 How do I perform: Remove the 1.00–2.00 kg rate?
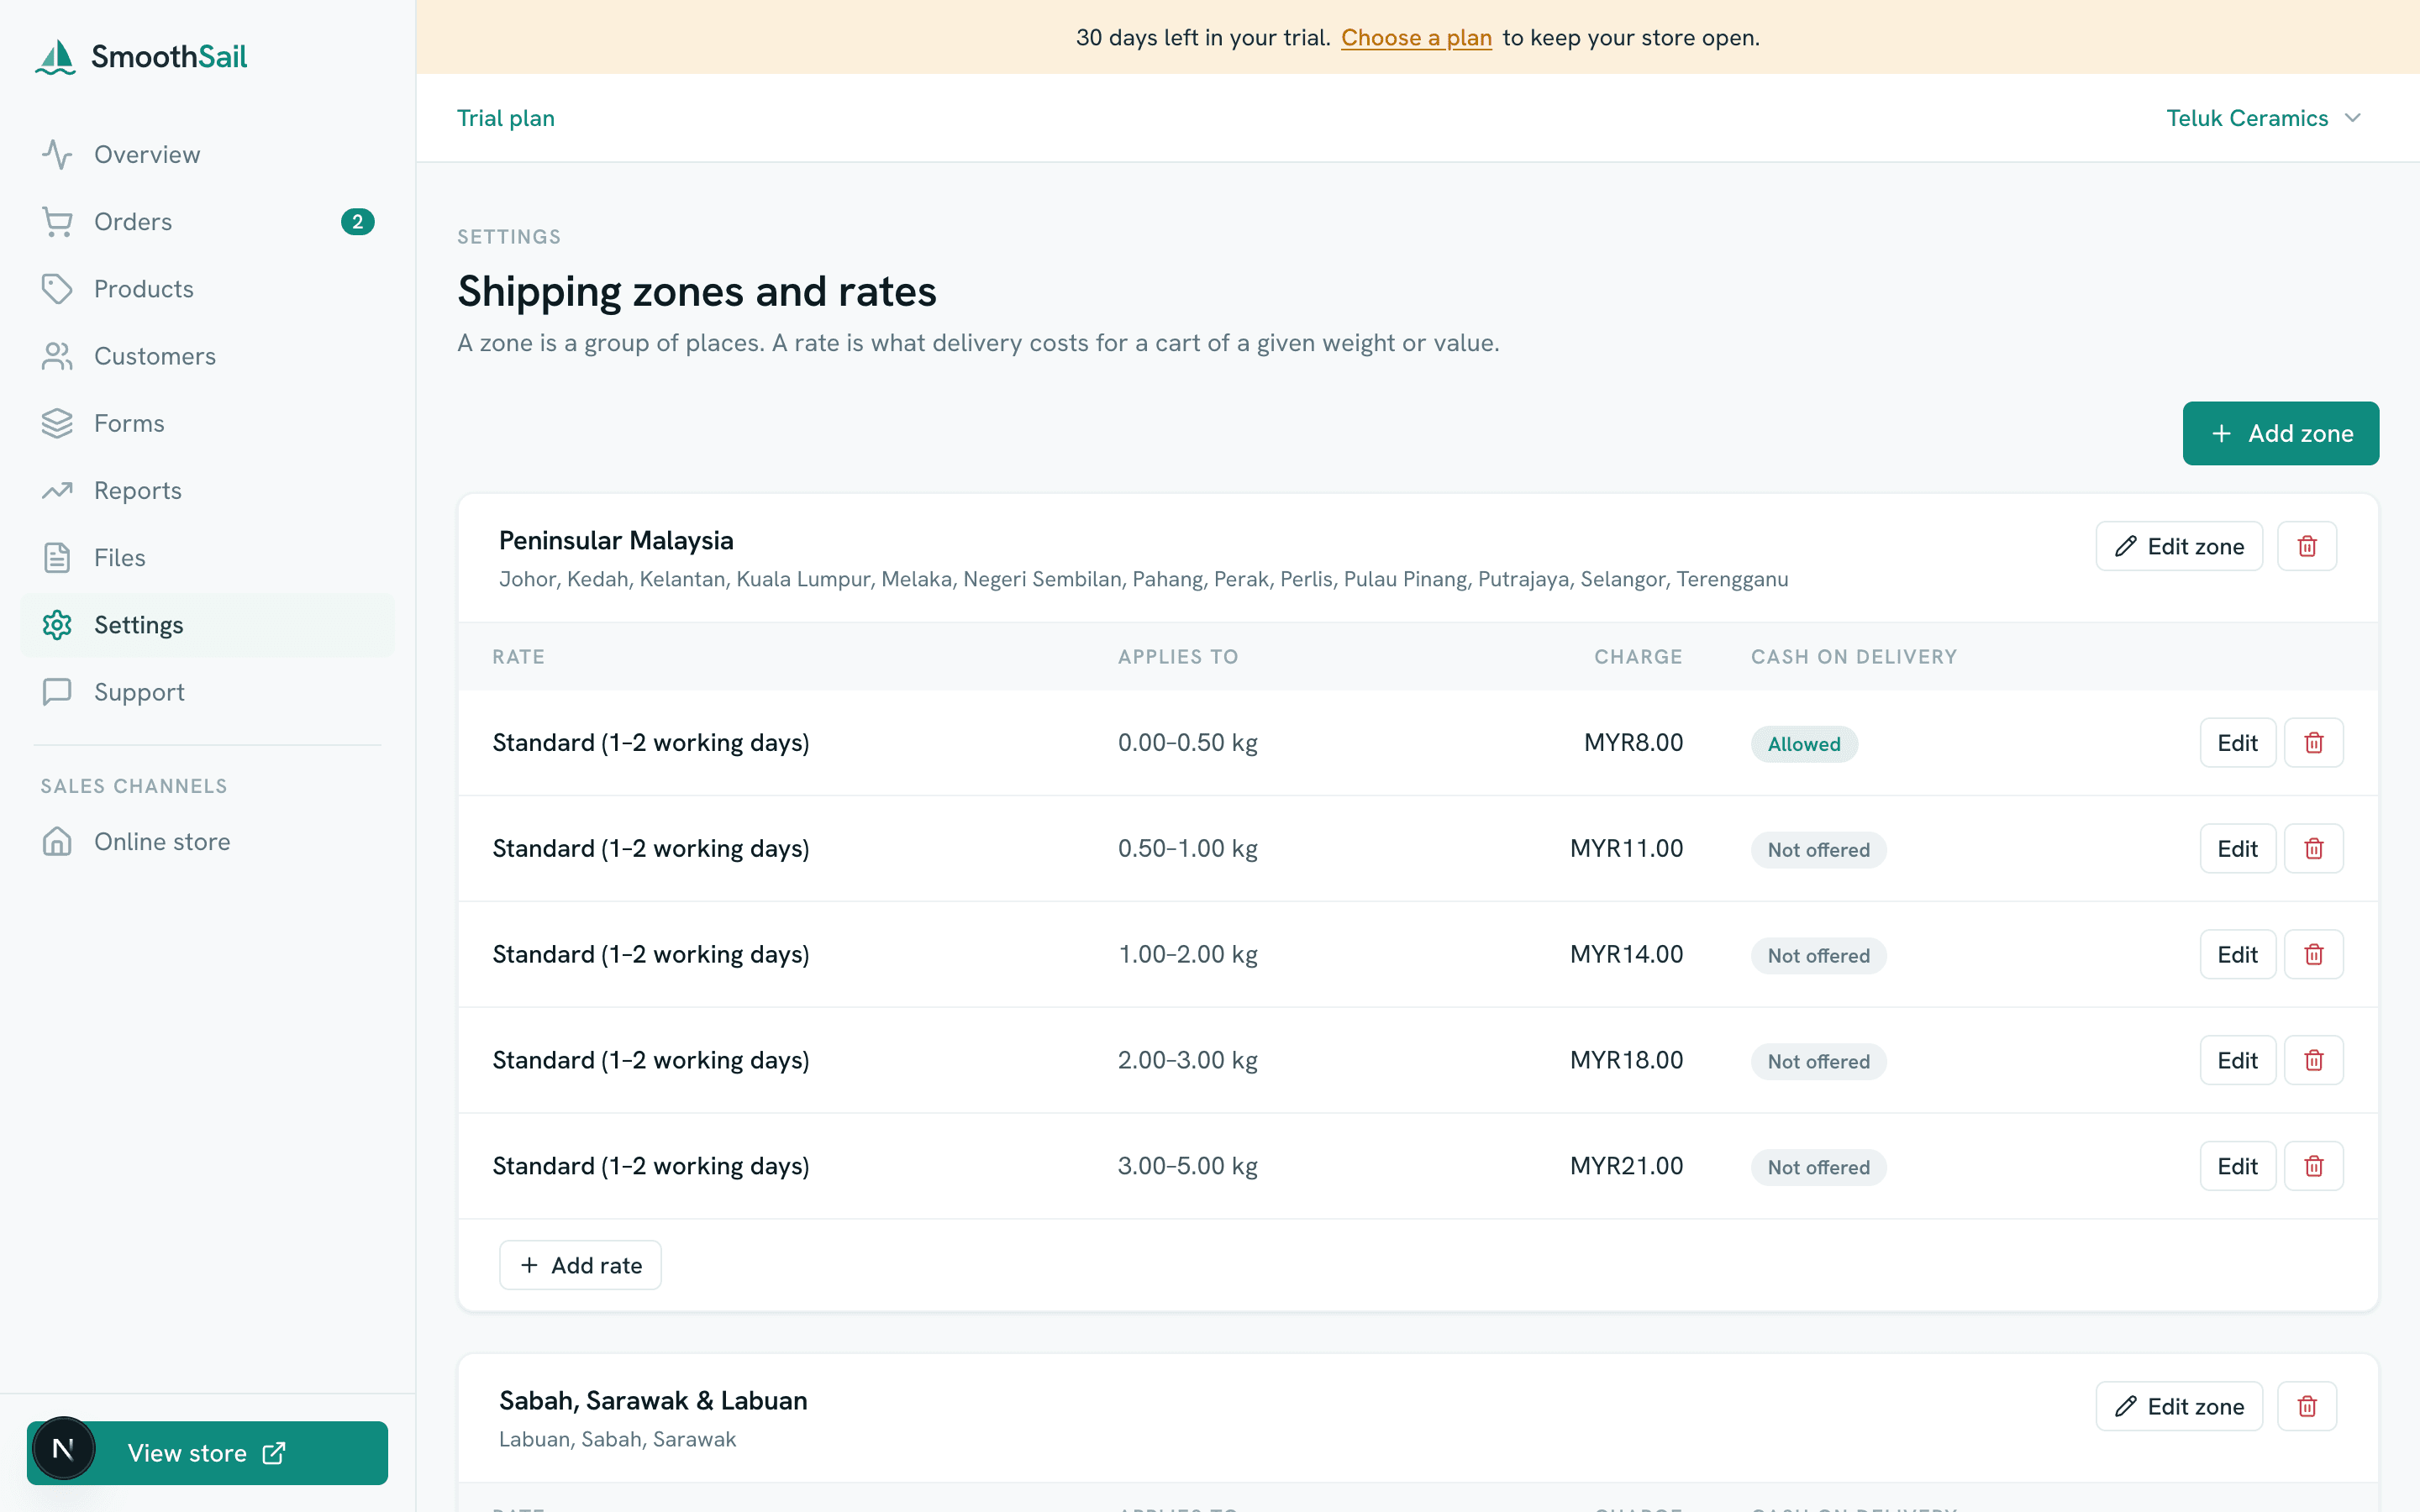[2313, 955]
